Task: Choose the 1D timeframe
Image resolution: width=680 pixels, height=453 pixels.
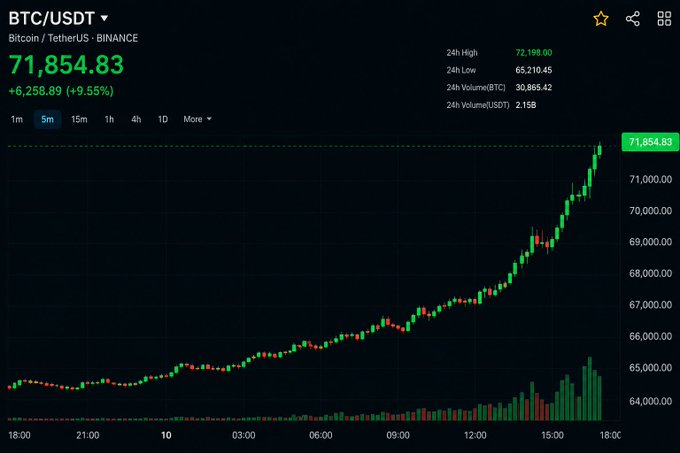Action: 163,119
